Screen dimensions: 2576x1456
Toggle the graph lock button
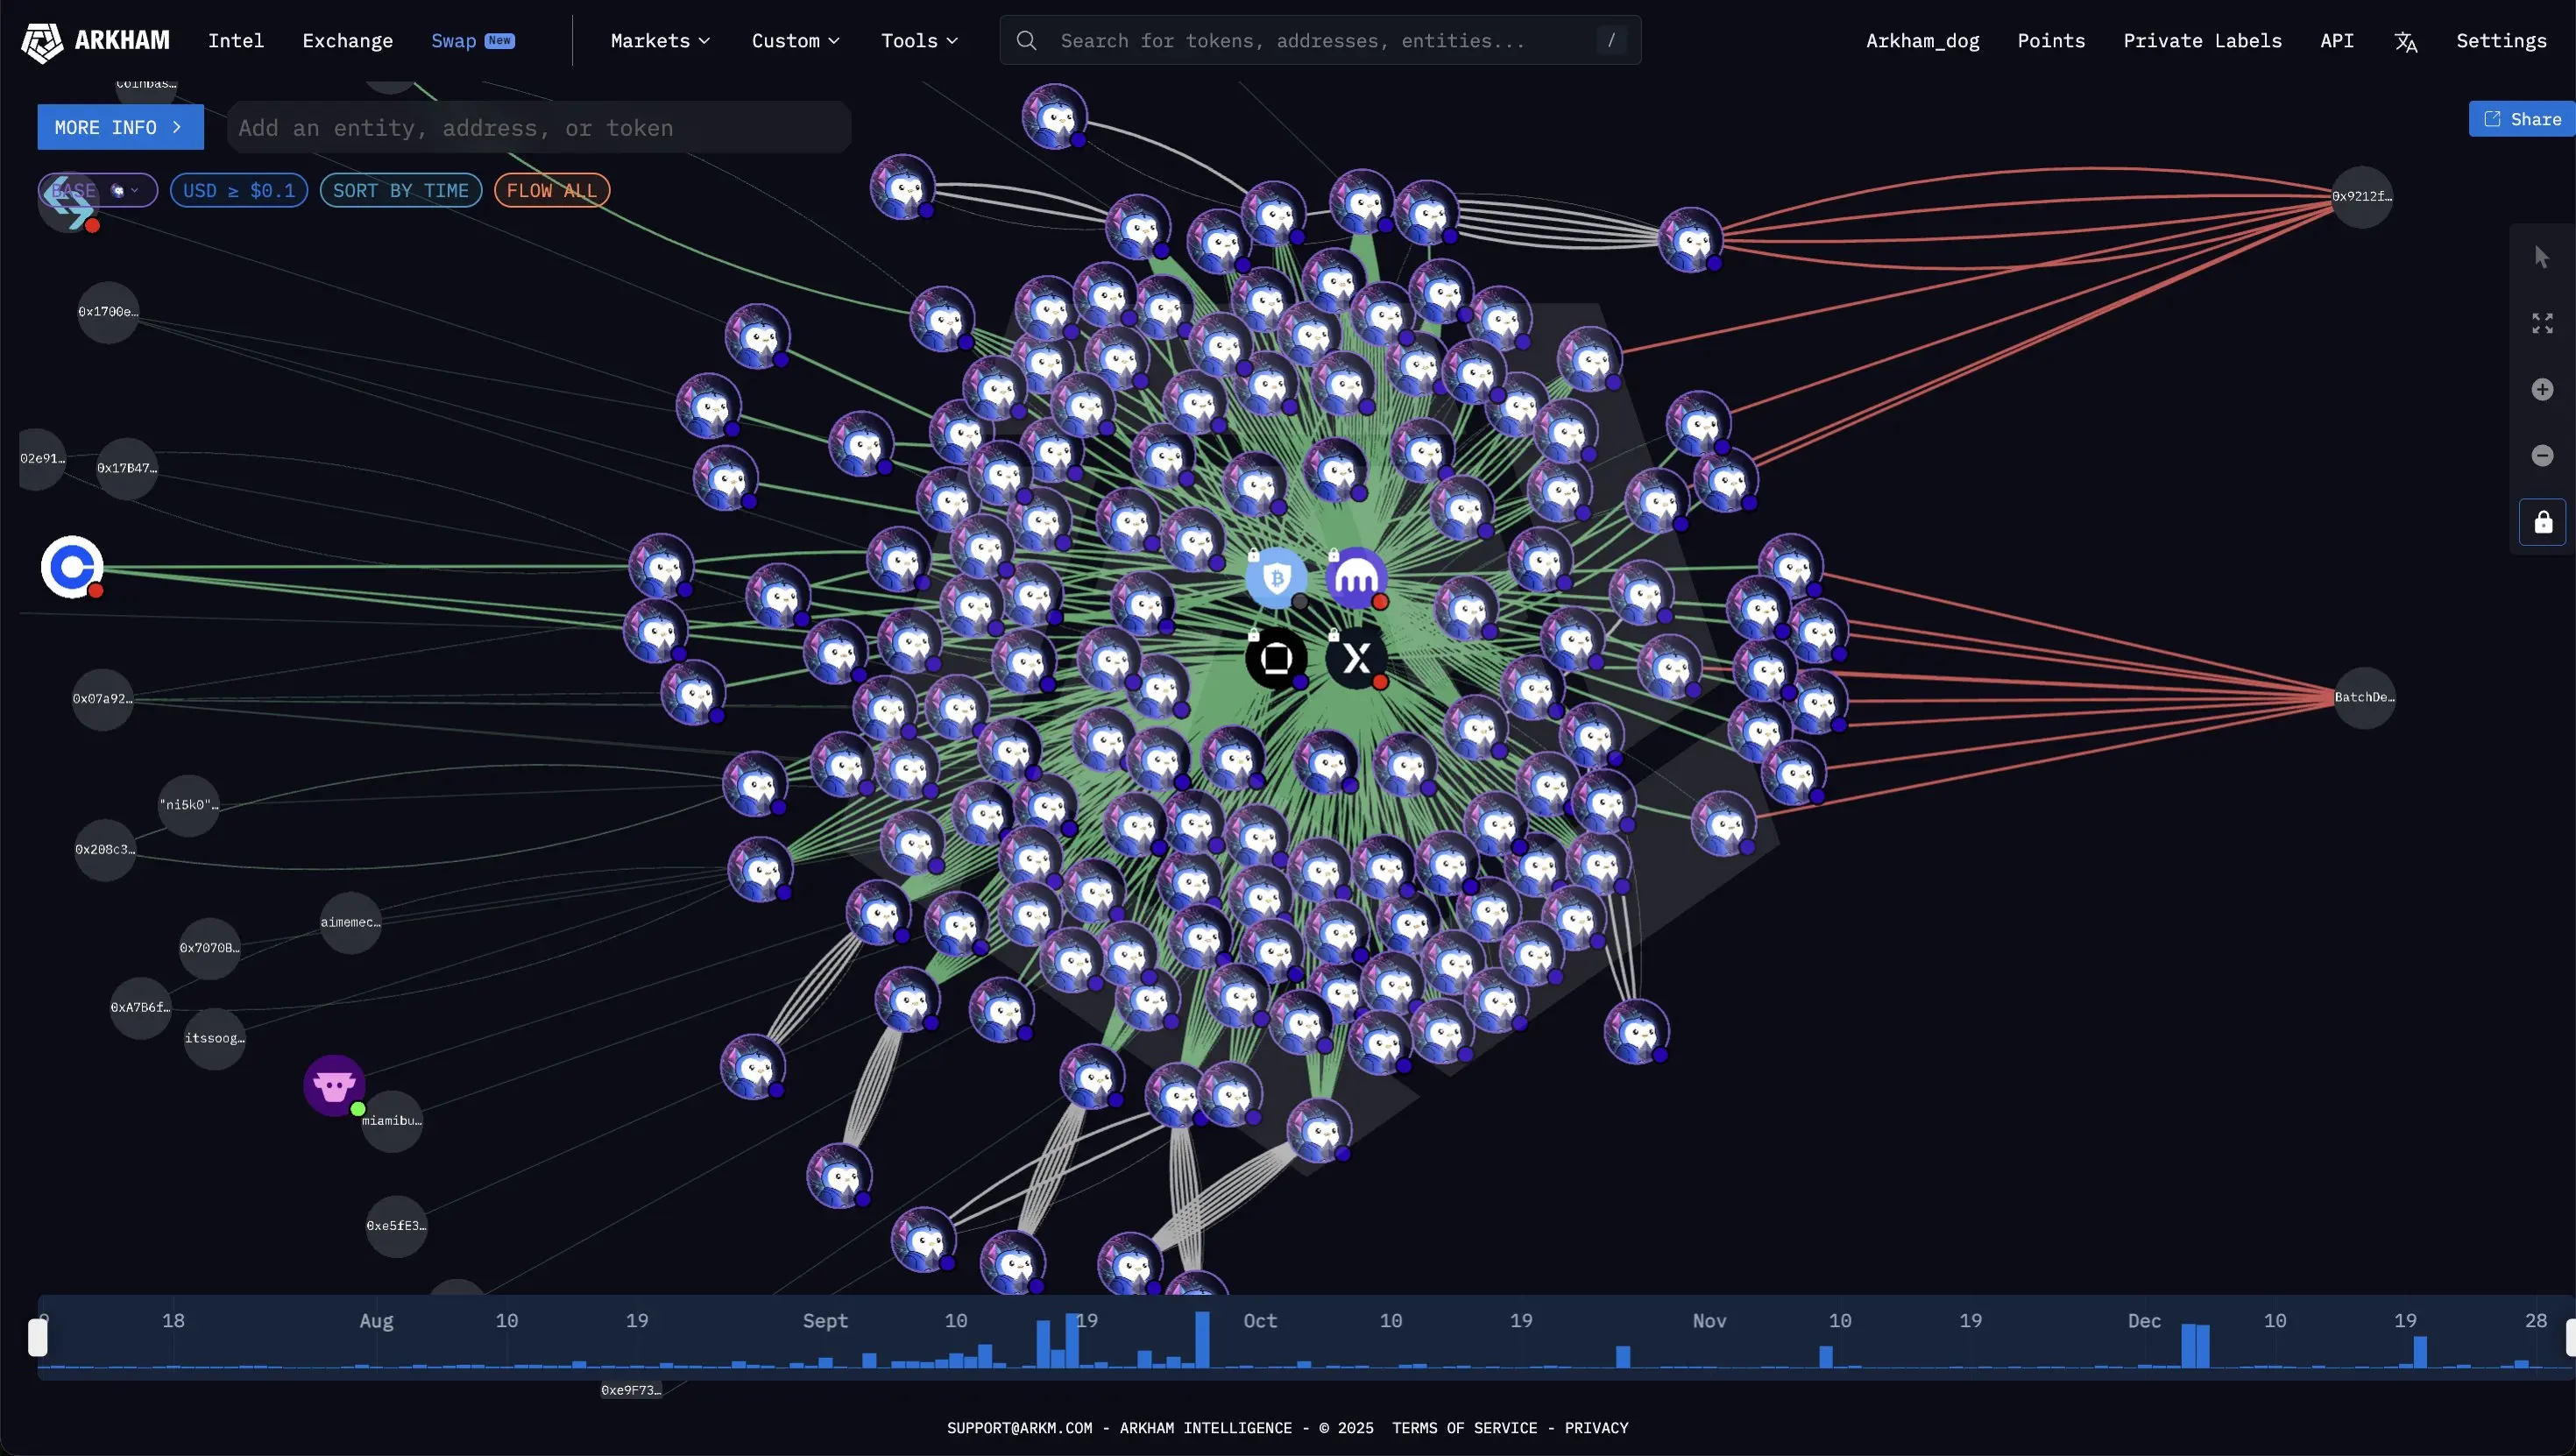click(2542, 522)
